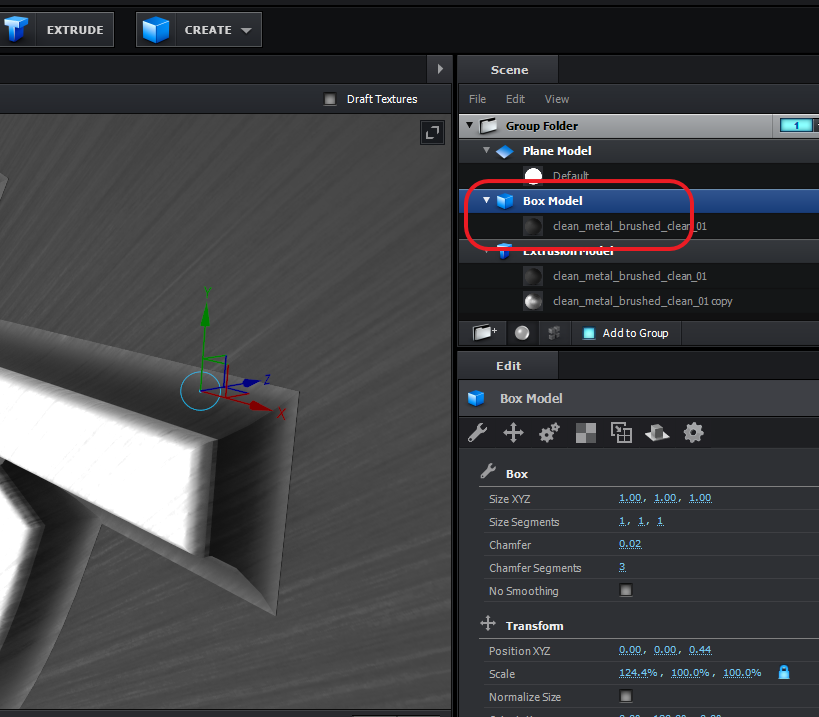Edit Size XYZ second value 1.00
This screenshot has height=717, width=819.
(665, 498)
